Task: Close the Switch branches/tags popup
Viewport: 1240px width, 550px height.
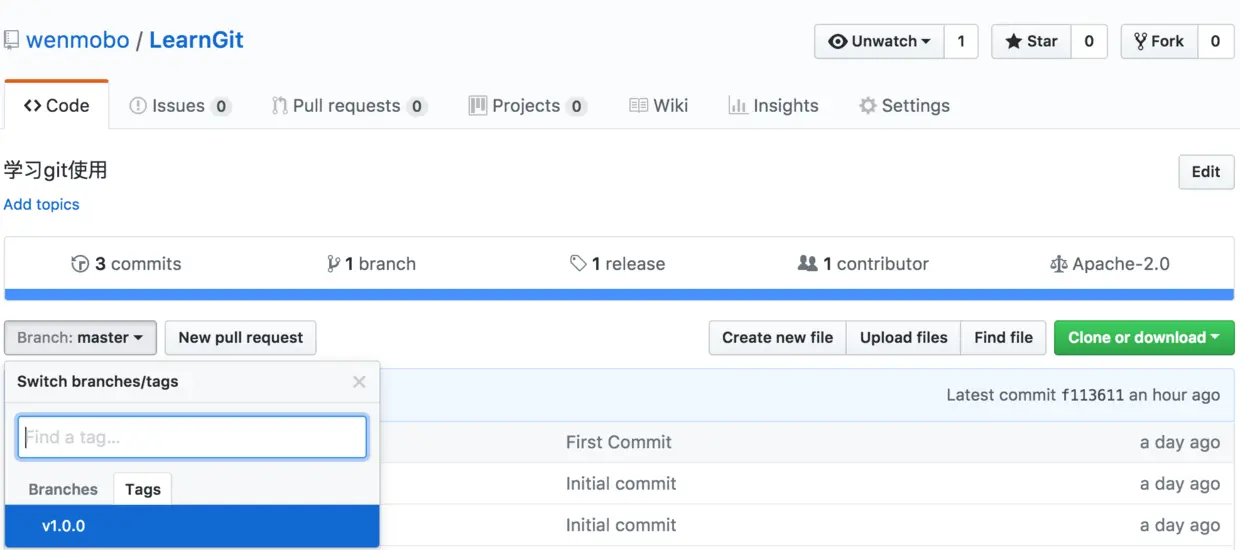Action: point(359,381)
